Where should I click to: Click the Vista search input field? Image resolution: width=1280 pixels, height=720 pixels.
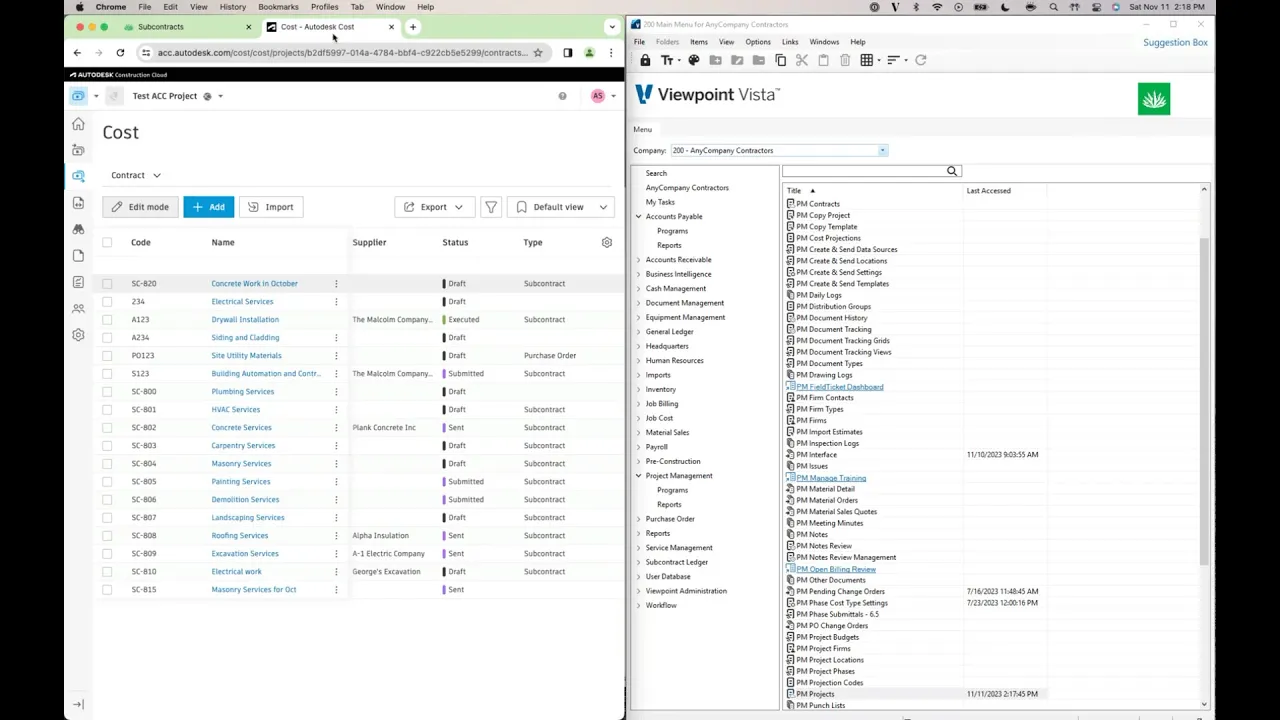tap(864, 171)
